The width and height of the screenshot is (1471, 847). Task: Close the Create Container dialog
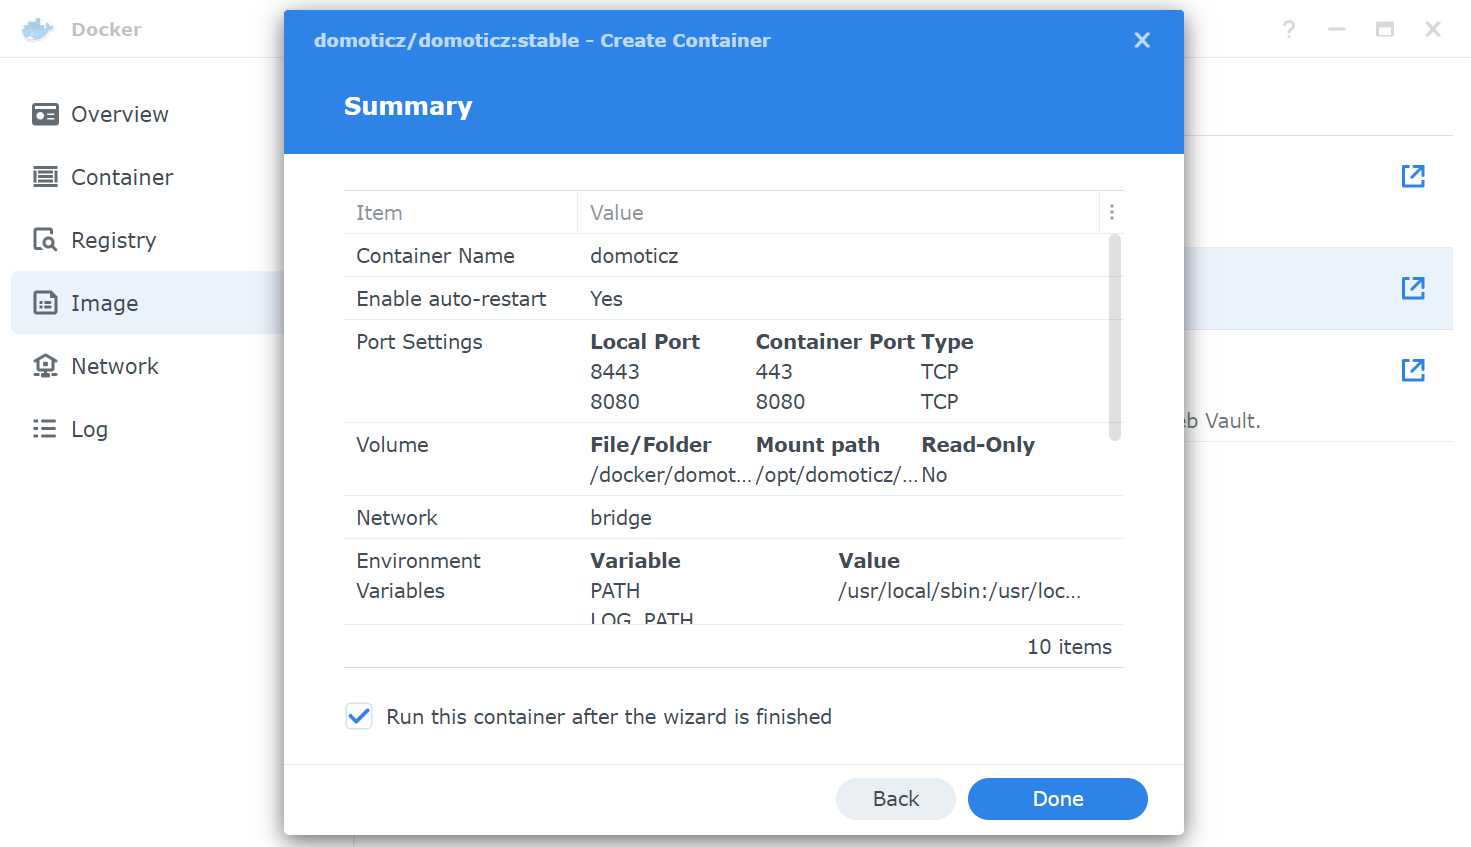coord(1142,40)
